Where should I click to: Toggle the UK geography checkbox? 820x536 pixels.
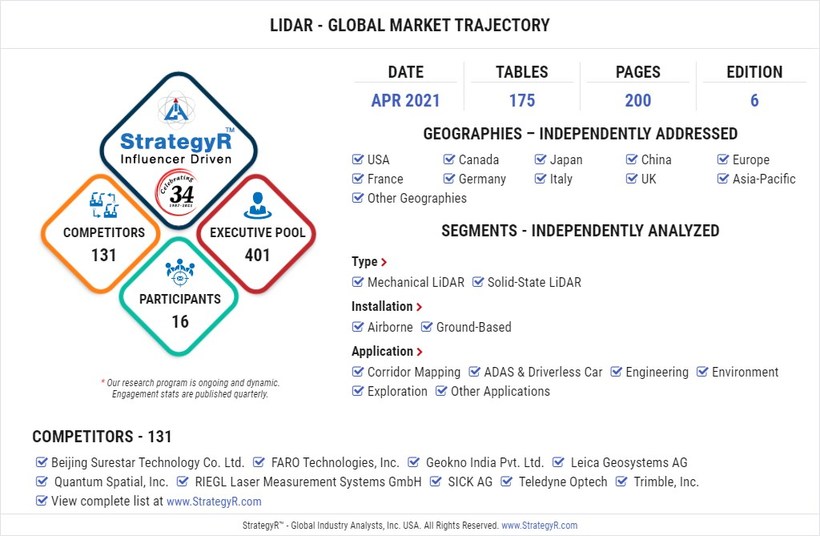632,178
